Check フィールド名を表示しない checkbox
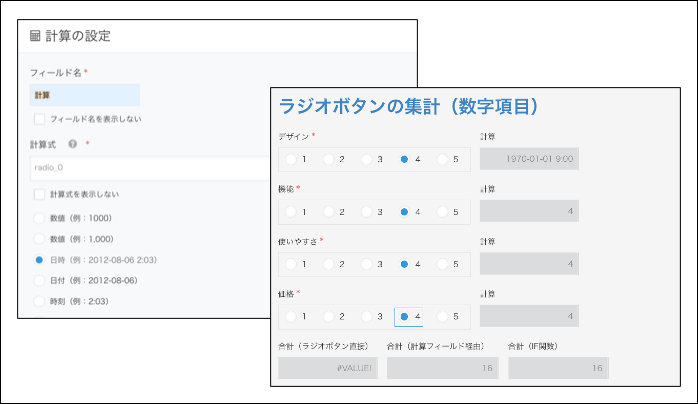Viewport: 698px width, 404px height. [40, 119]
